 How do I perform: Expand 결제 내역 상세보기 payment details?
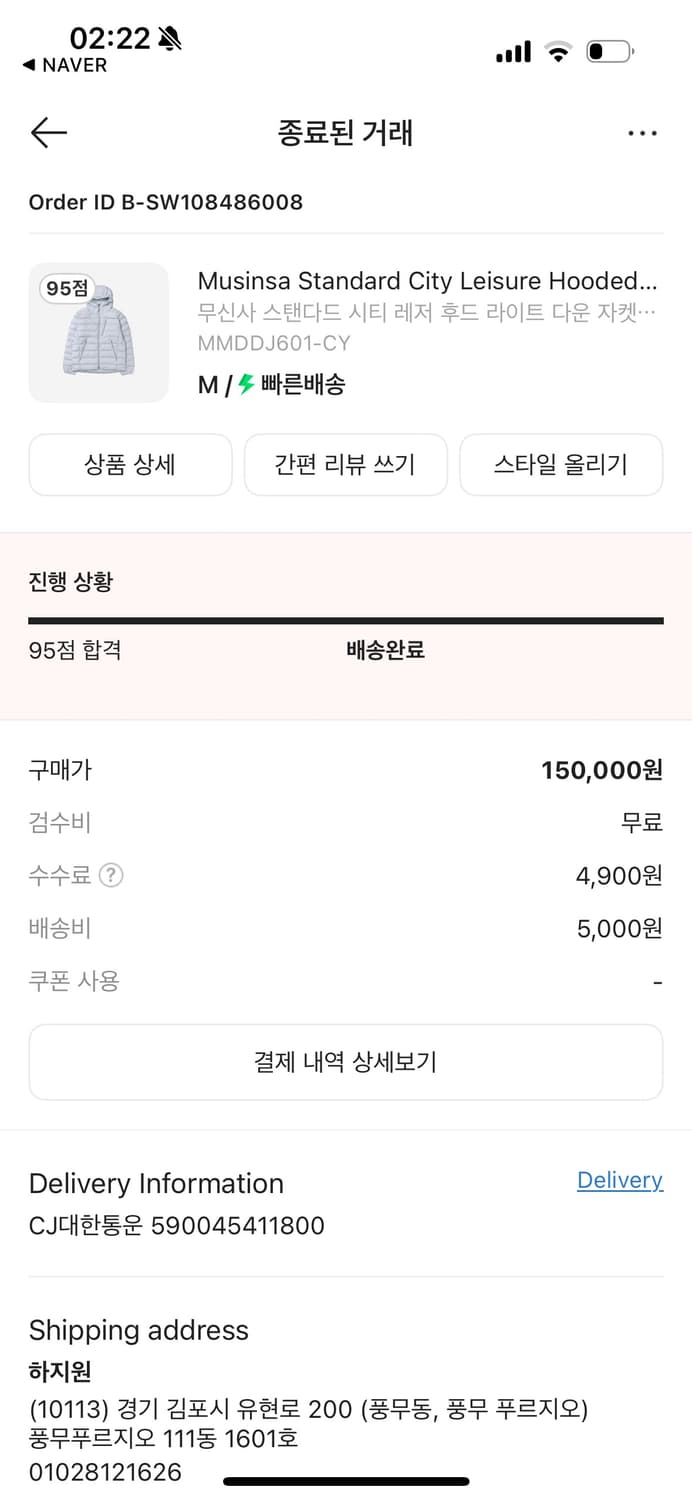(345, 1062)
